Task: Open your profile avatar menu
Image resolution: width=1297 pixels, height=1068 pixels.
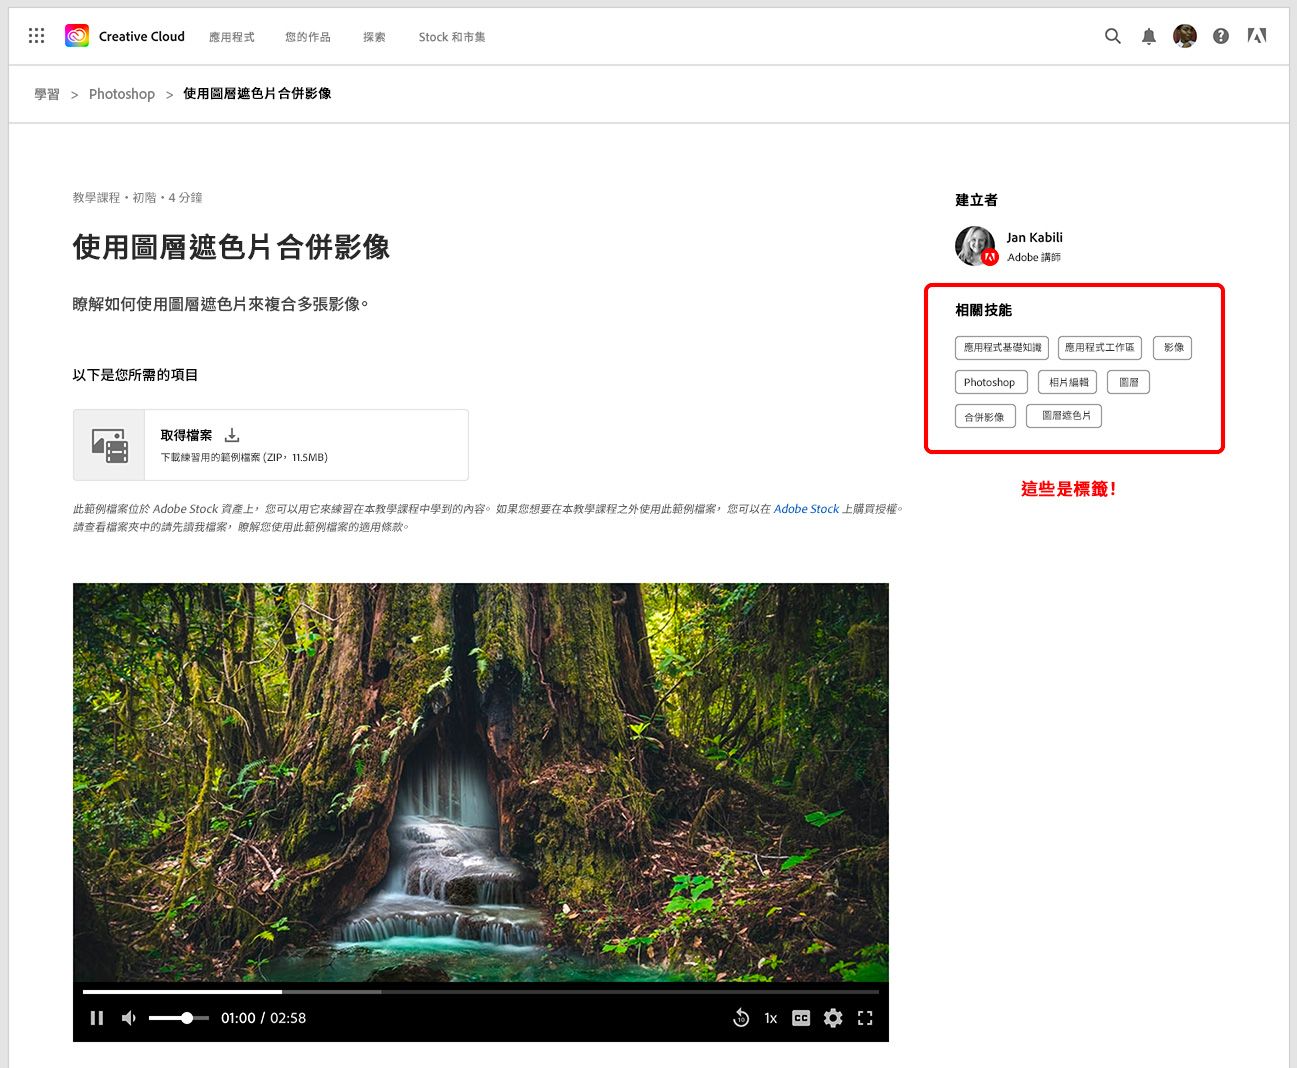Action: pos(1184,35)
